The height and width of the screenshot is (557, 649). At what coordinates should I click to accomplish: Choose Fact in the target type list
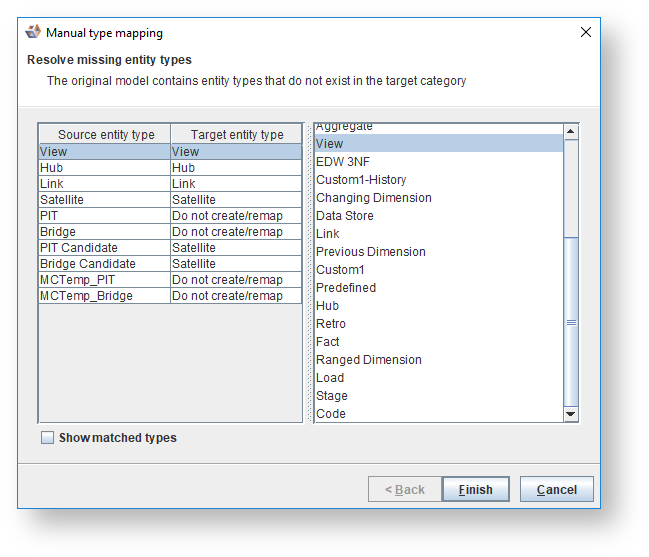click(439, 342)
